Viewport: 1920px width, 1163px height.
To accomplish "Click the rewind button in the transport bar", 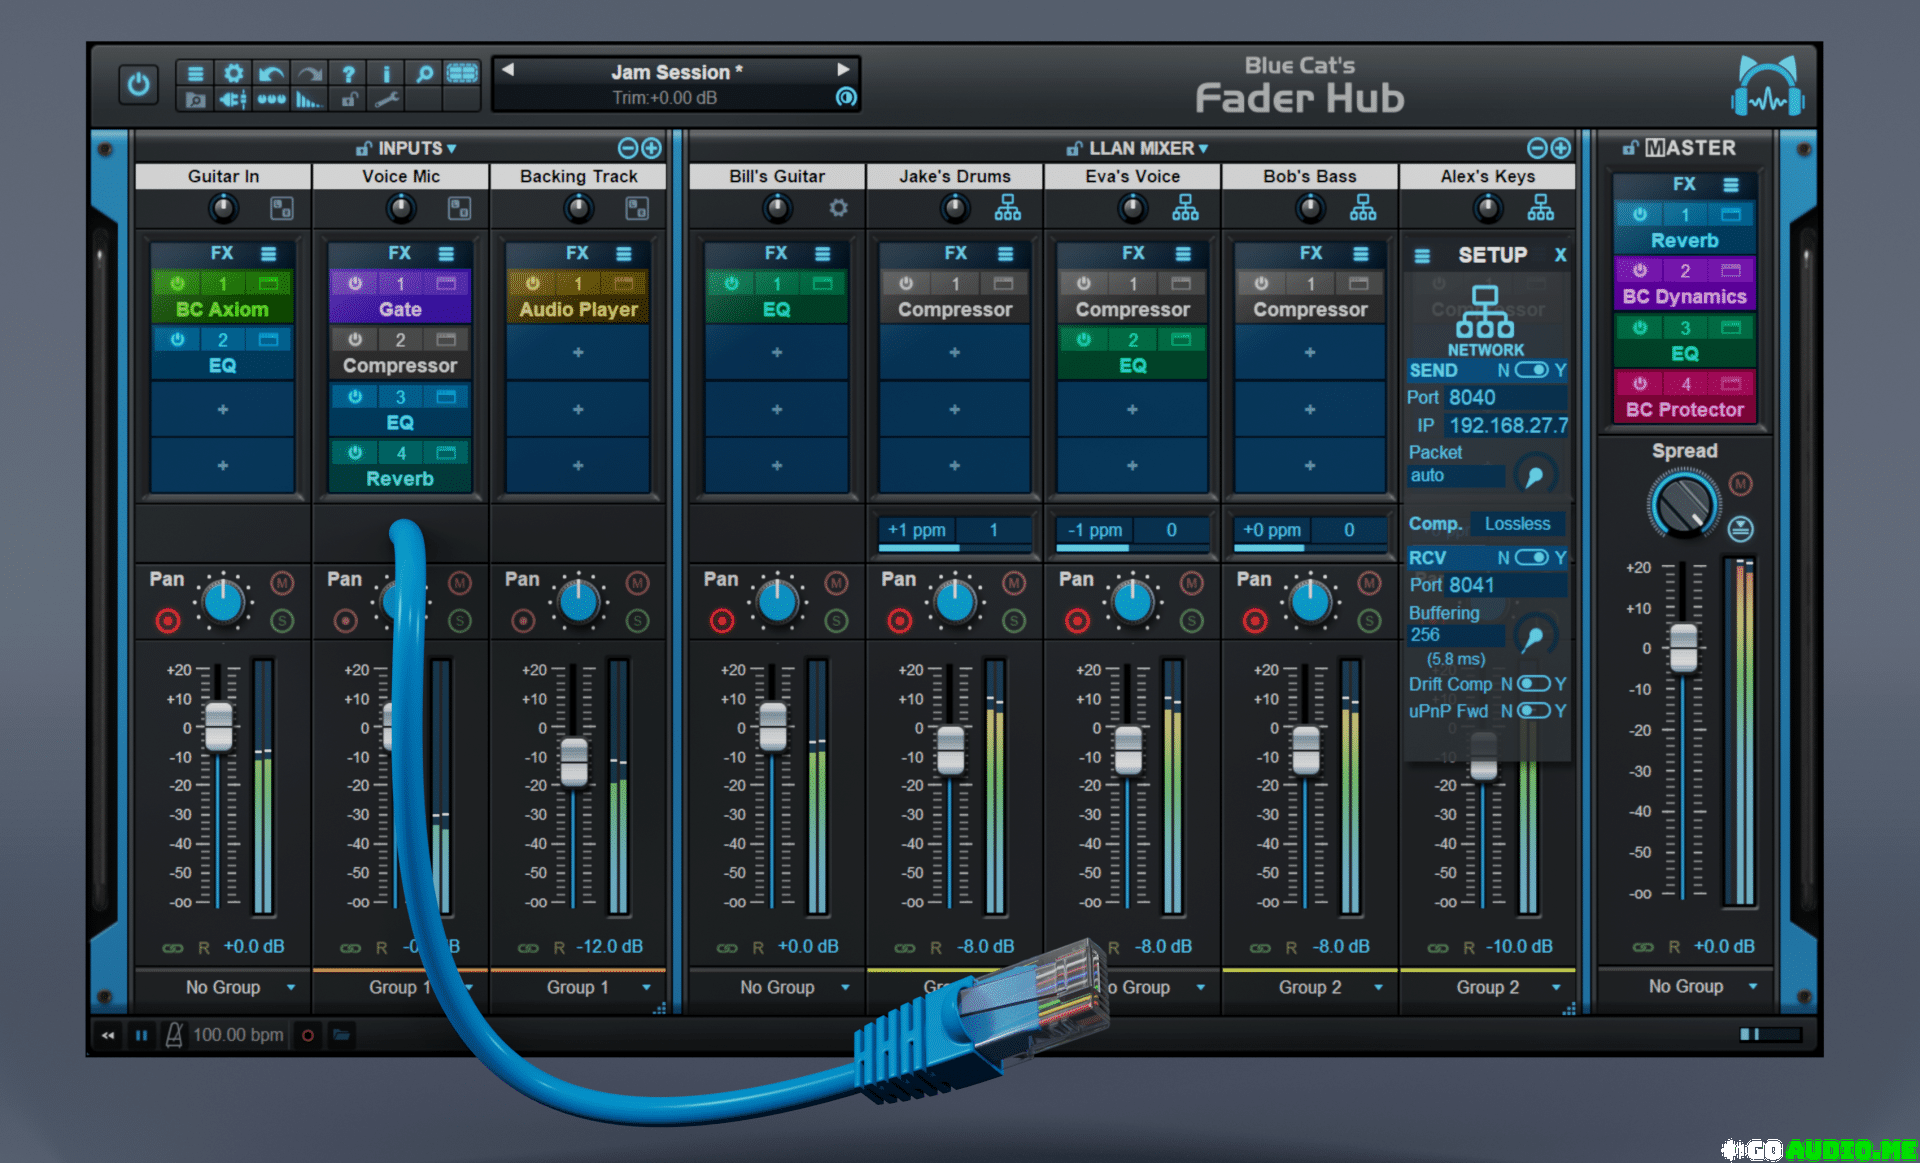I will [x=108, y=1035].
